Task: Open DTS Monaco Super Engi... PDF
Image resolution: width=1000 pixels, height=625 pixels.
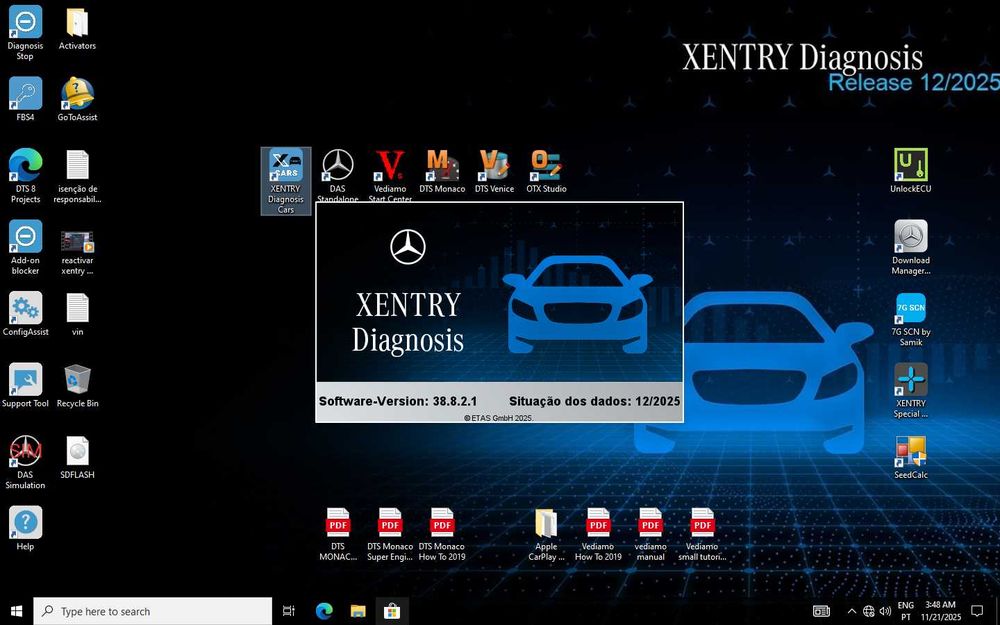Action: [x=390, y=534]
